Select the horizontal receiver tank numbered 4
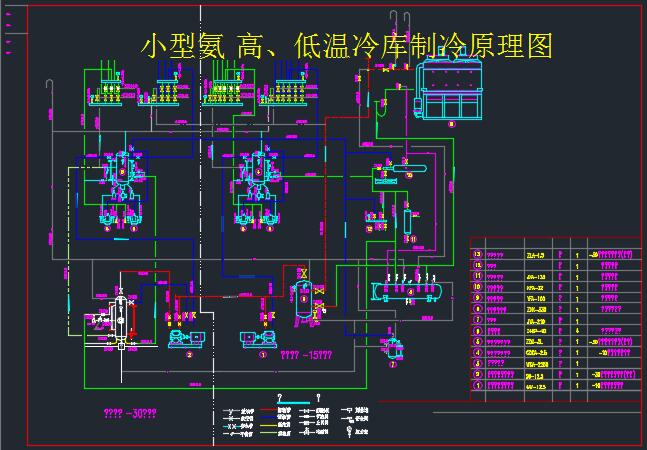Image resolution: width=647 pixels, height=450 pixels. tap(406, 291)
